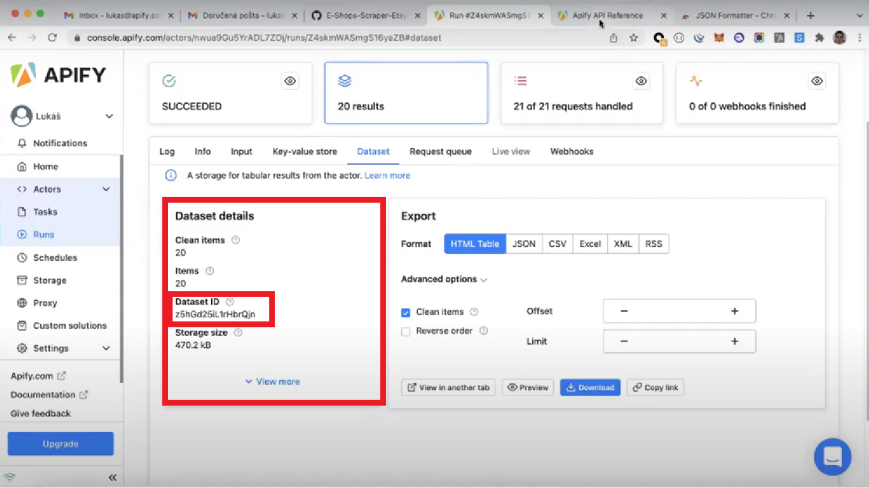Click the browser address bar URL
The image size is (869, 488).
click(264, 38)
